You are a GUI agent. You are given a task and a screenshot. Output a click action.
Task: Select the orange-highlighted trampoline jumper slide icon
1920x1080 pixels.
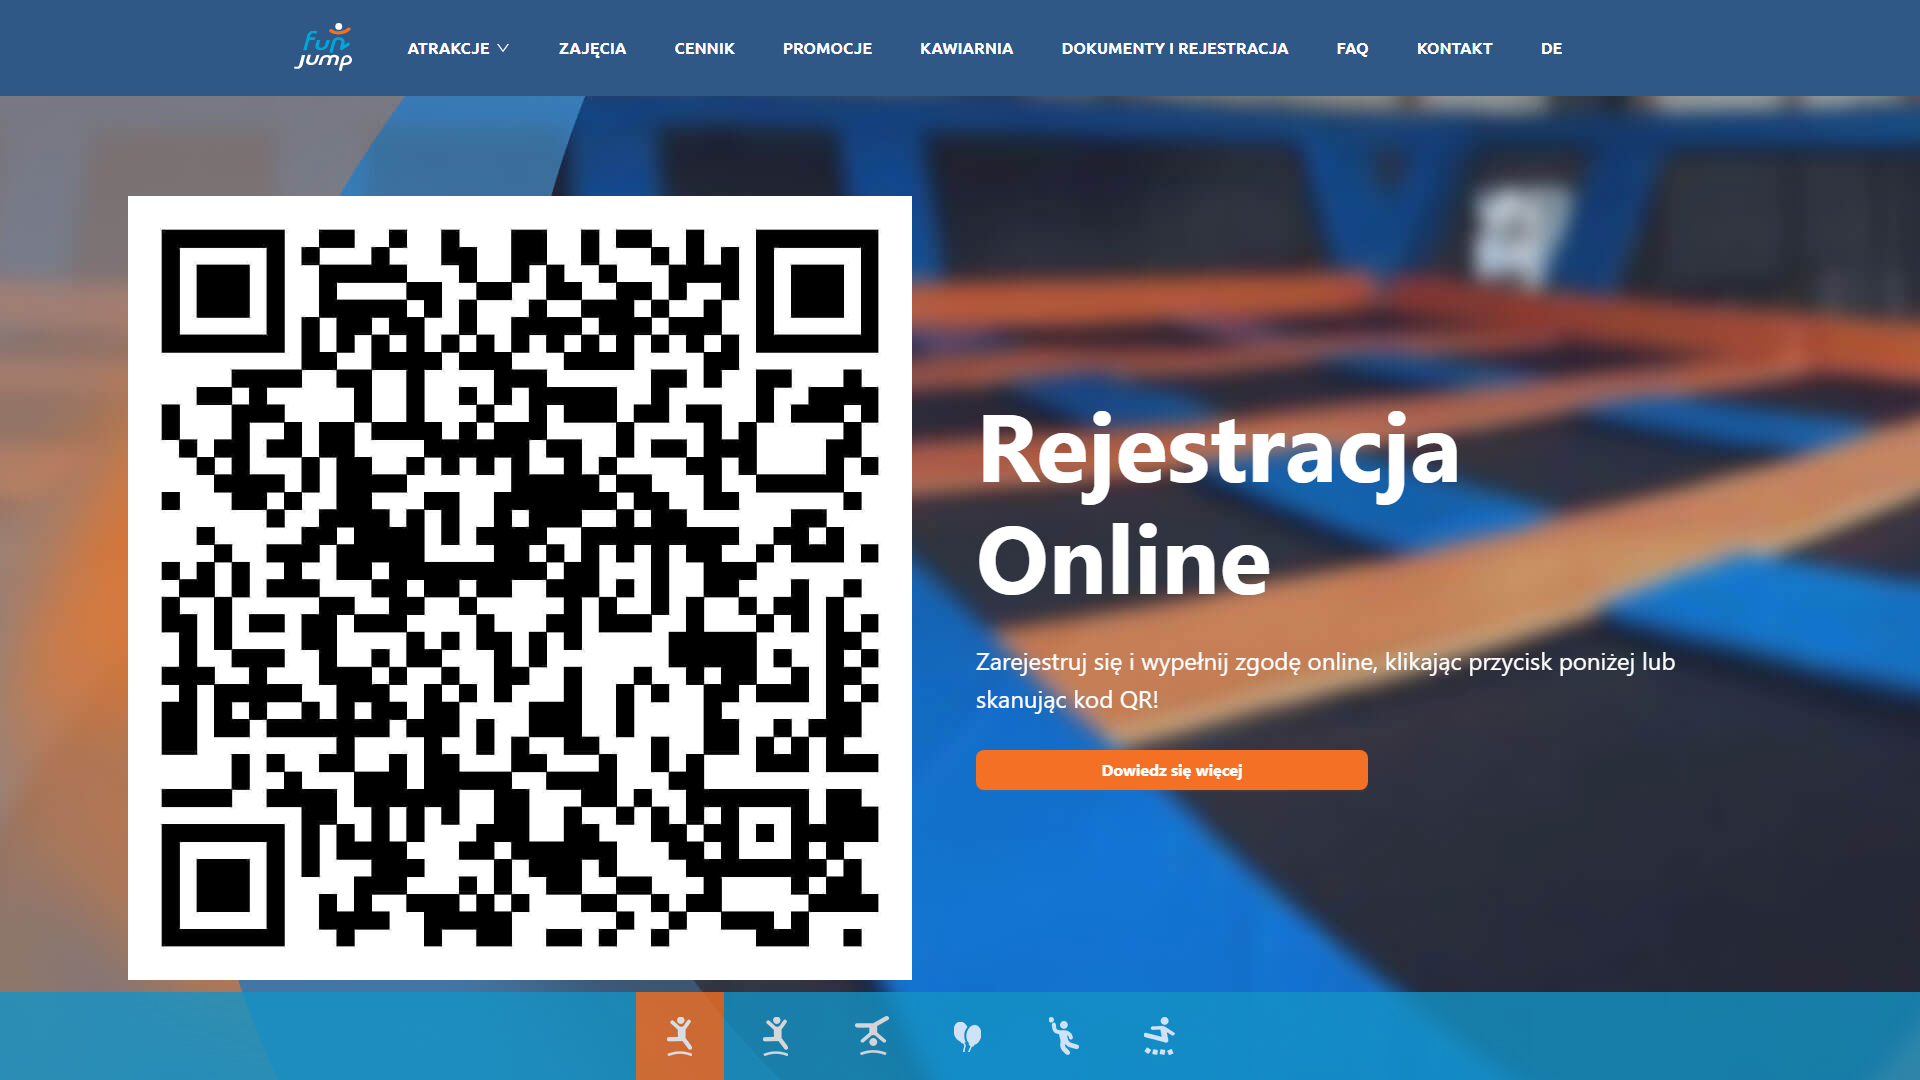click(x=680, y=1036)
